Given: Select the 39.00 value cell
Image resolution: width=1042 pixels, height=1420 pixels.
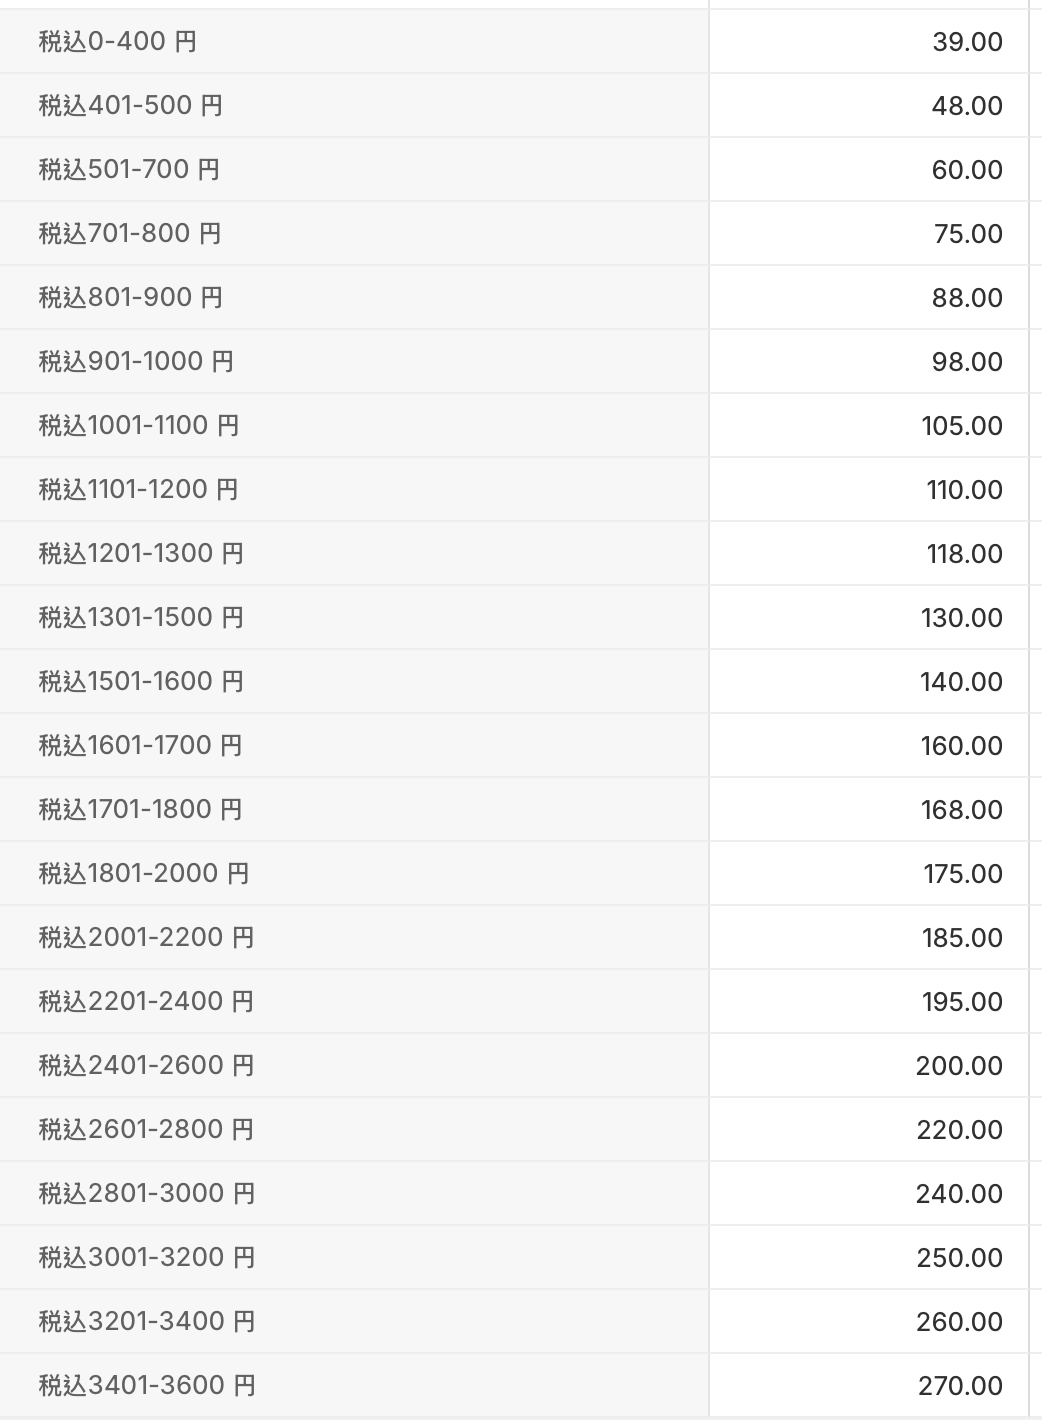Looking at the screenshot, I should (x=966, y=42).
